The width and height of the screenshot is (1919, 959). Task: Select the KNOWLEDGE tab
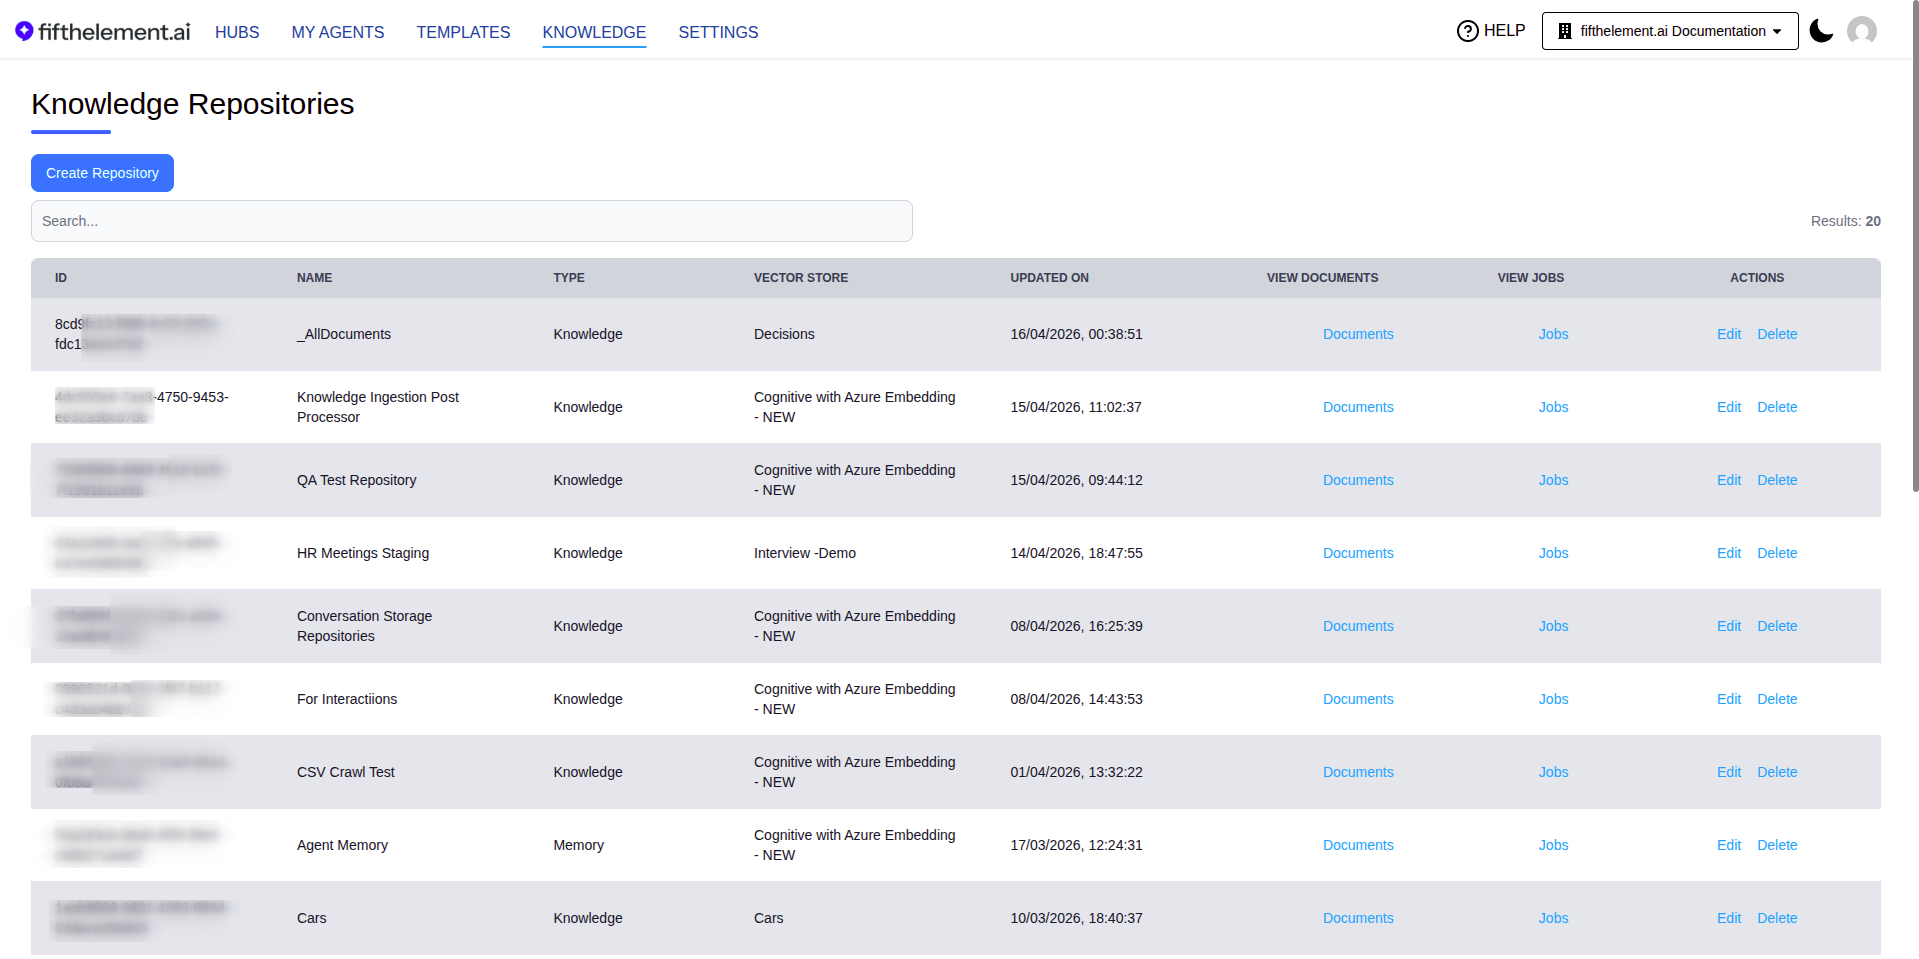click(594, 32)
